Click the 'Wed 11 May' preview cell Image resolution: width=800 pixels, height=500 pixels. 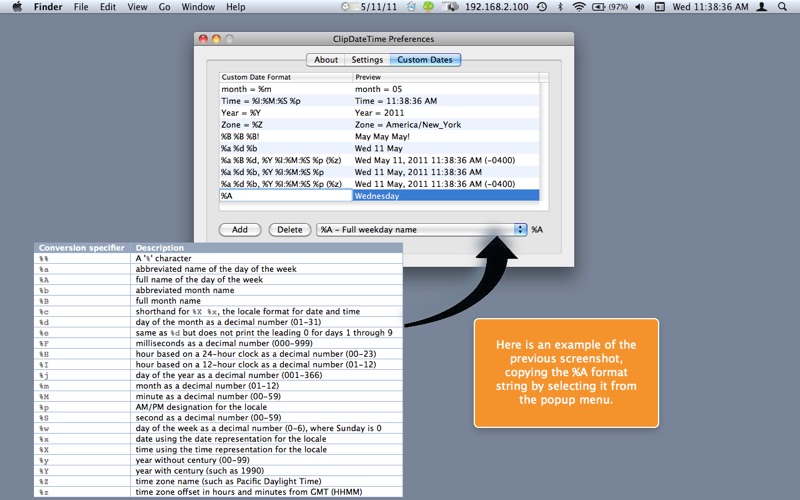[x=445, y=148]
